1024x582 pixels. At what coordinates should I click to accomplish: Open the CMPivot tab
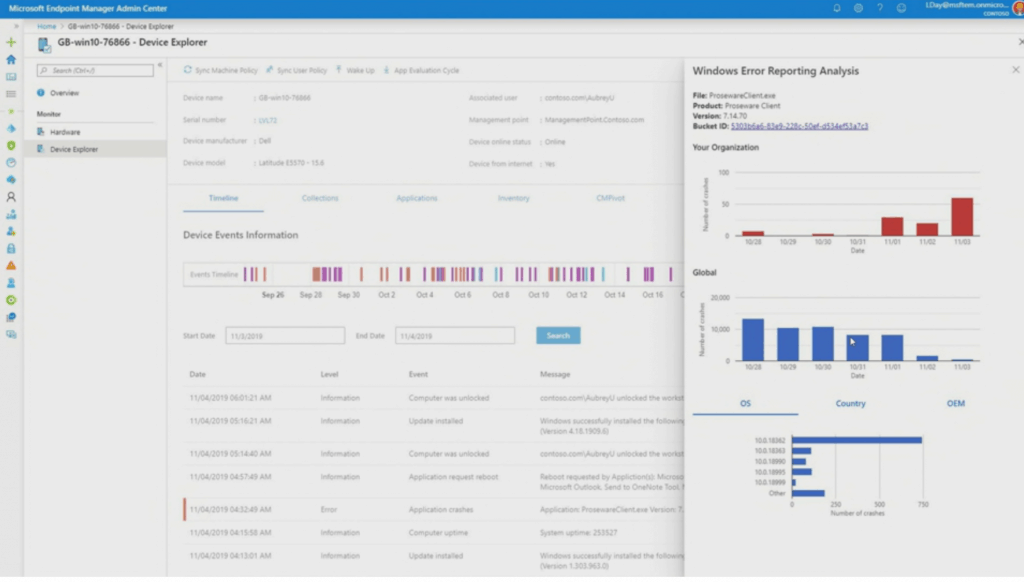coord(610,199)
